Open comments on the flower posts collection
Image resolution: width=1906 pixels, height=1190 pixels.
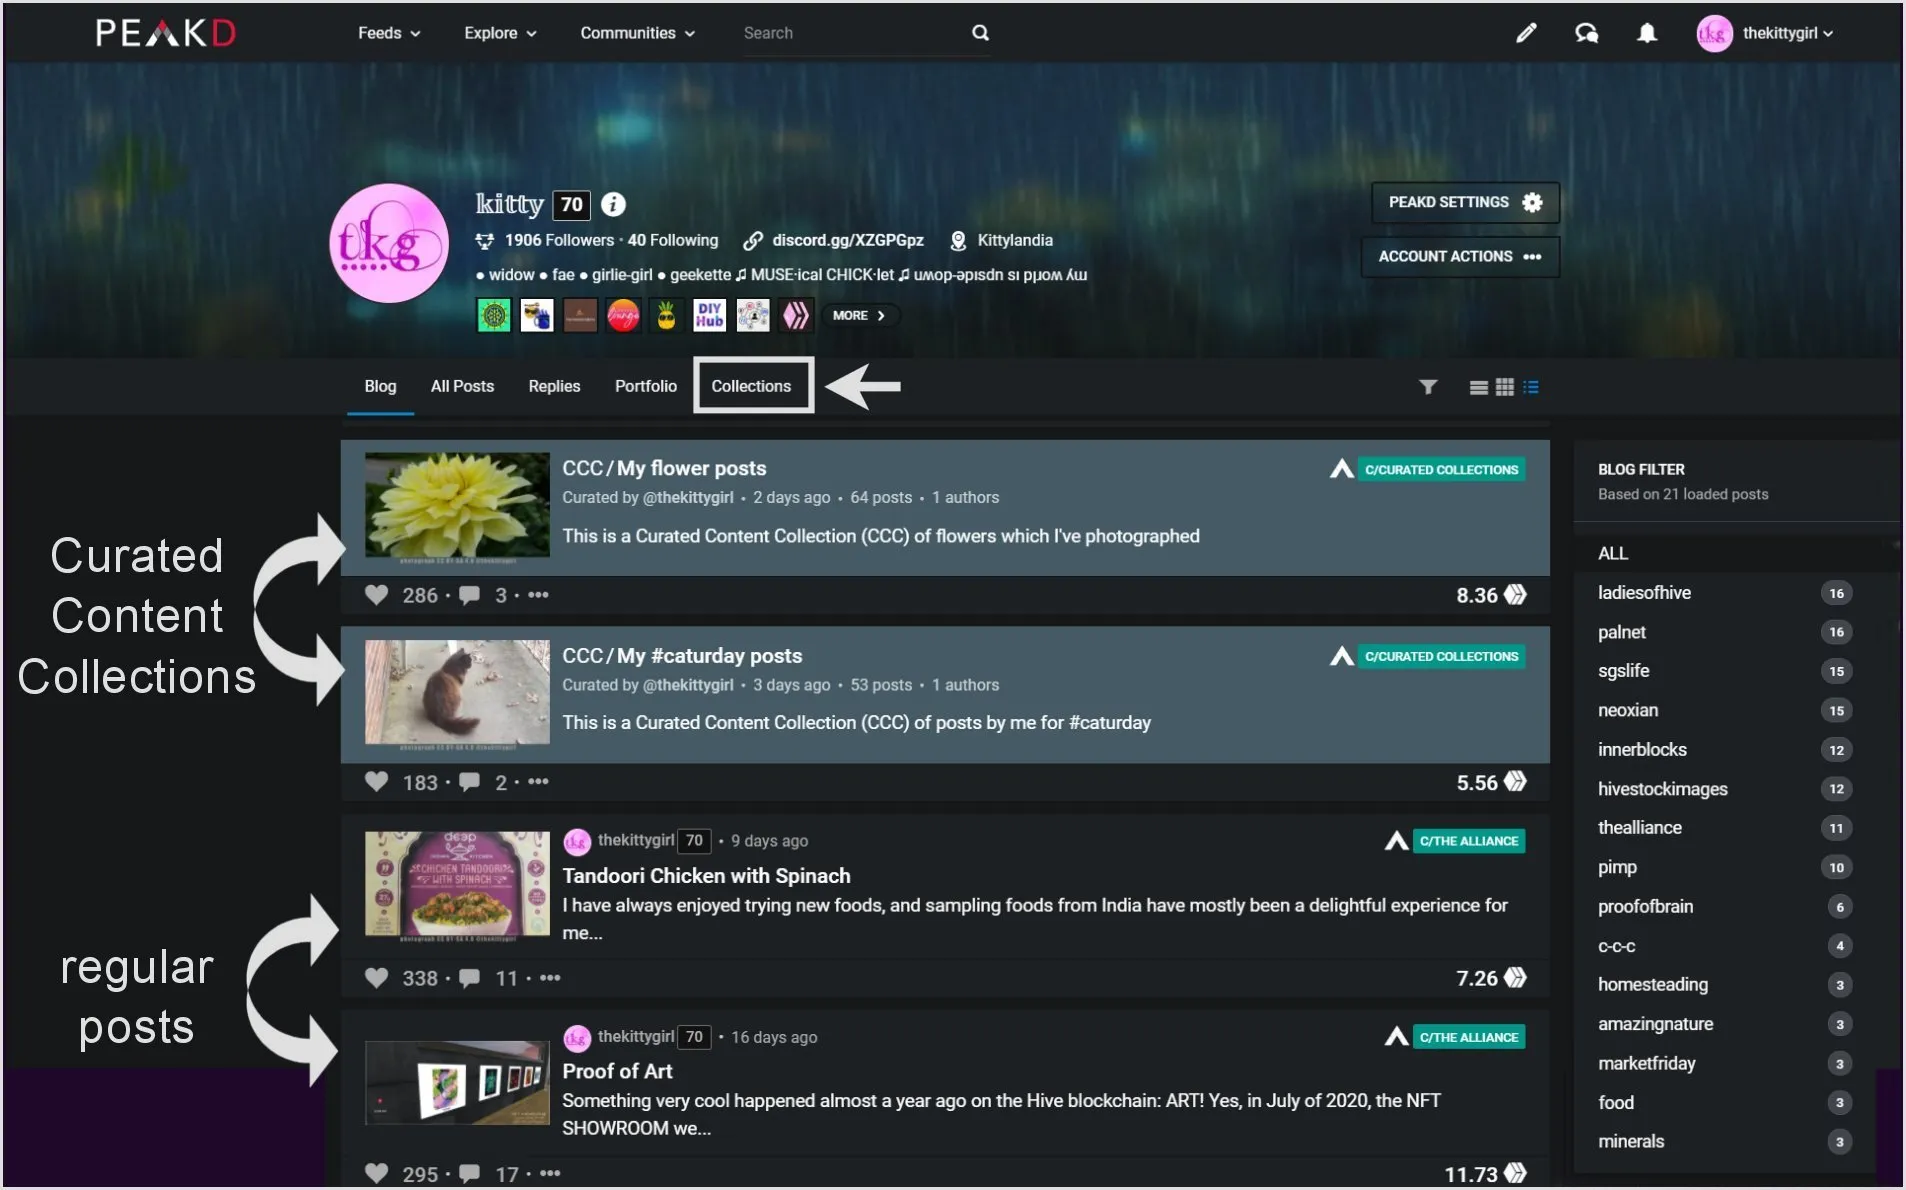click(x=469, y=595)
